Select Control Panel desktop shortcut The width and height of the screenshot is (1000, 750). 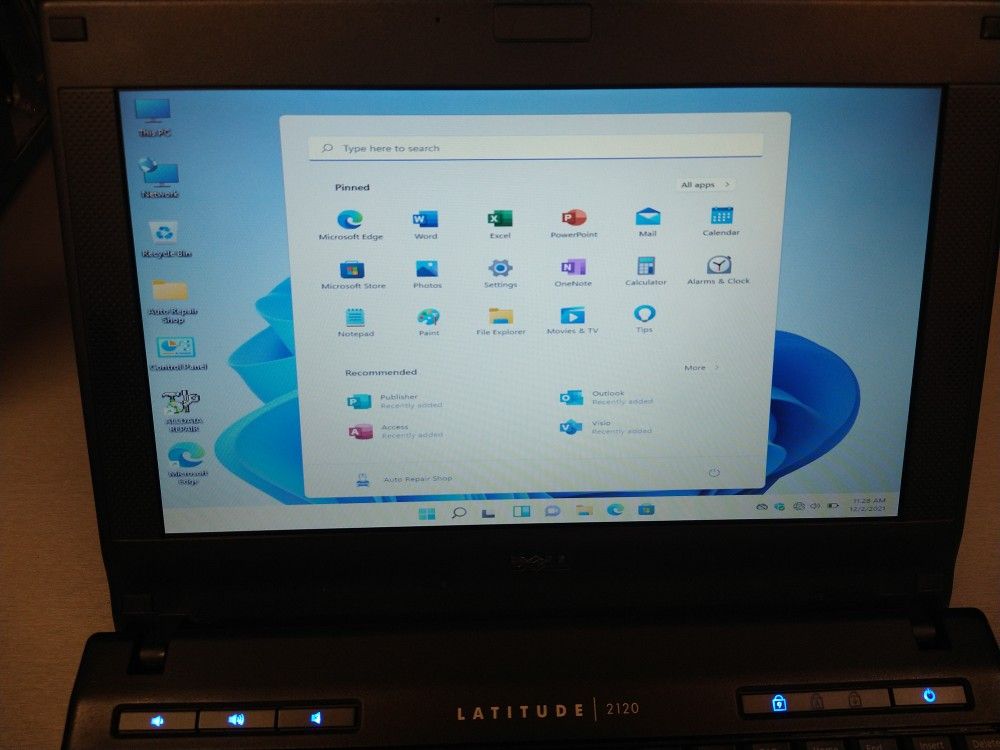click(x=177, y=354)
